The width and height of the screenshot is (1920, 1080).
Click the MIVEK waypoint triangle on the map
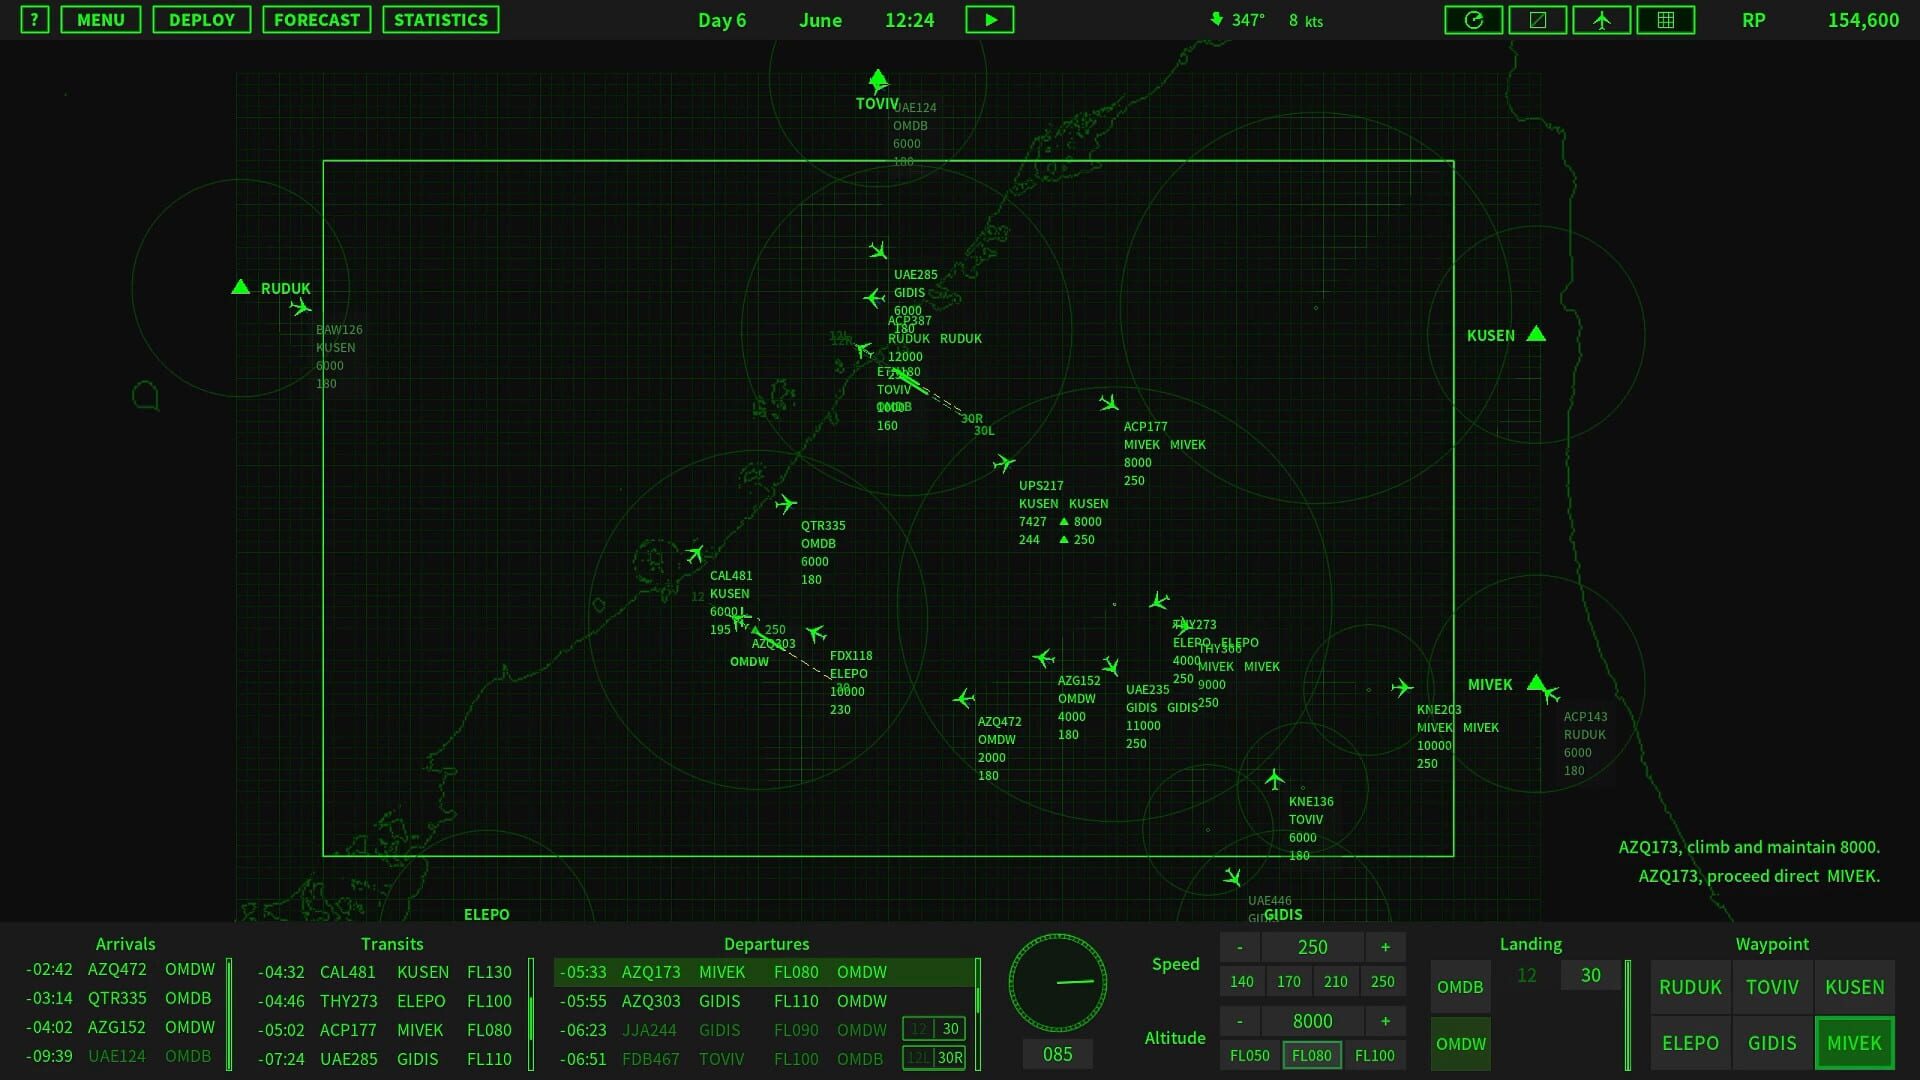(1535, 684)
